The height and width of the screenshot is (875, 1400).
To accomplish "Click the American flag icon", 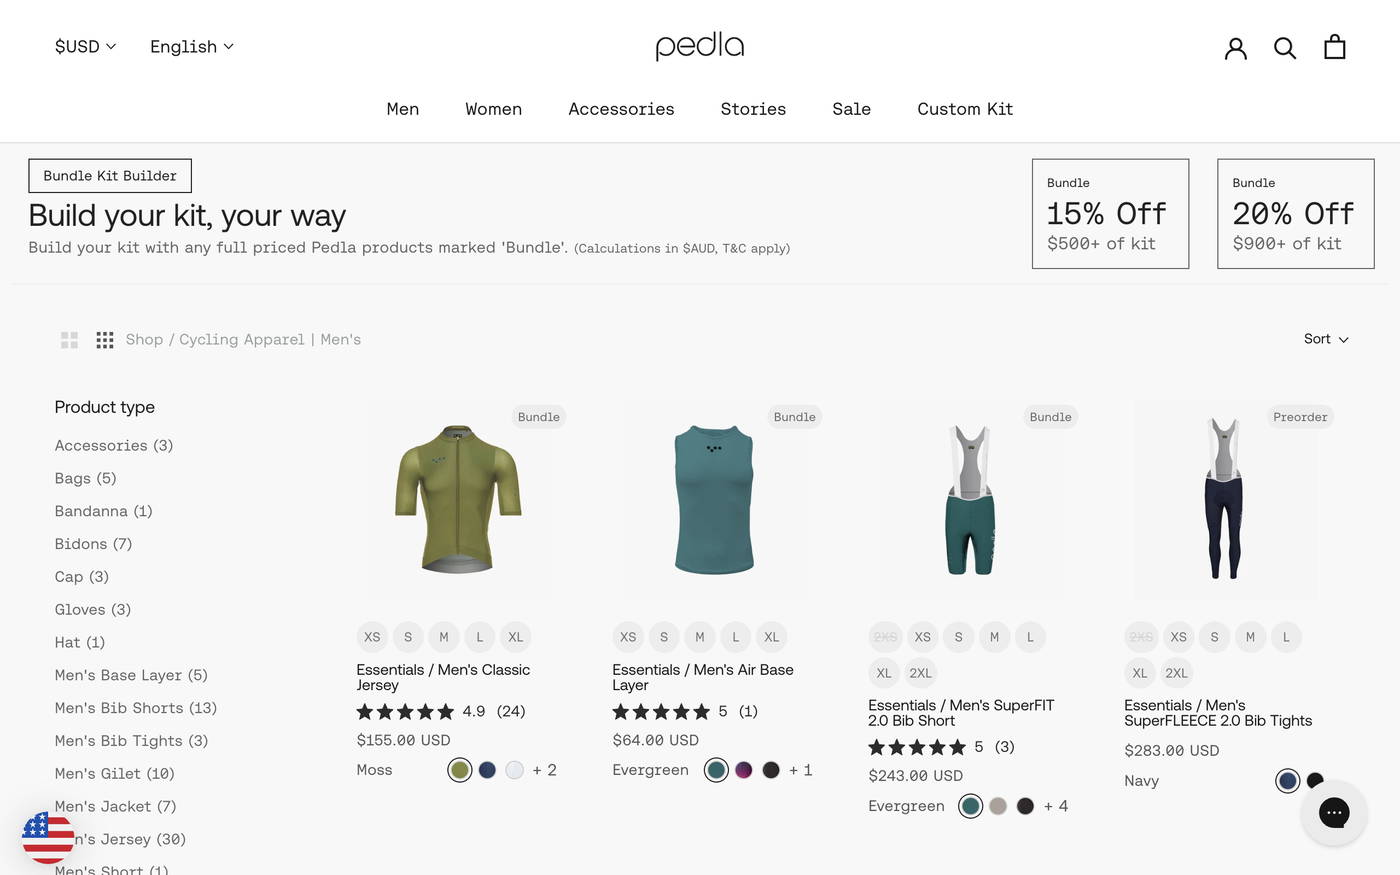I will point(47,838).
